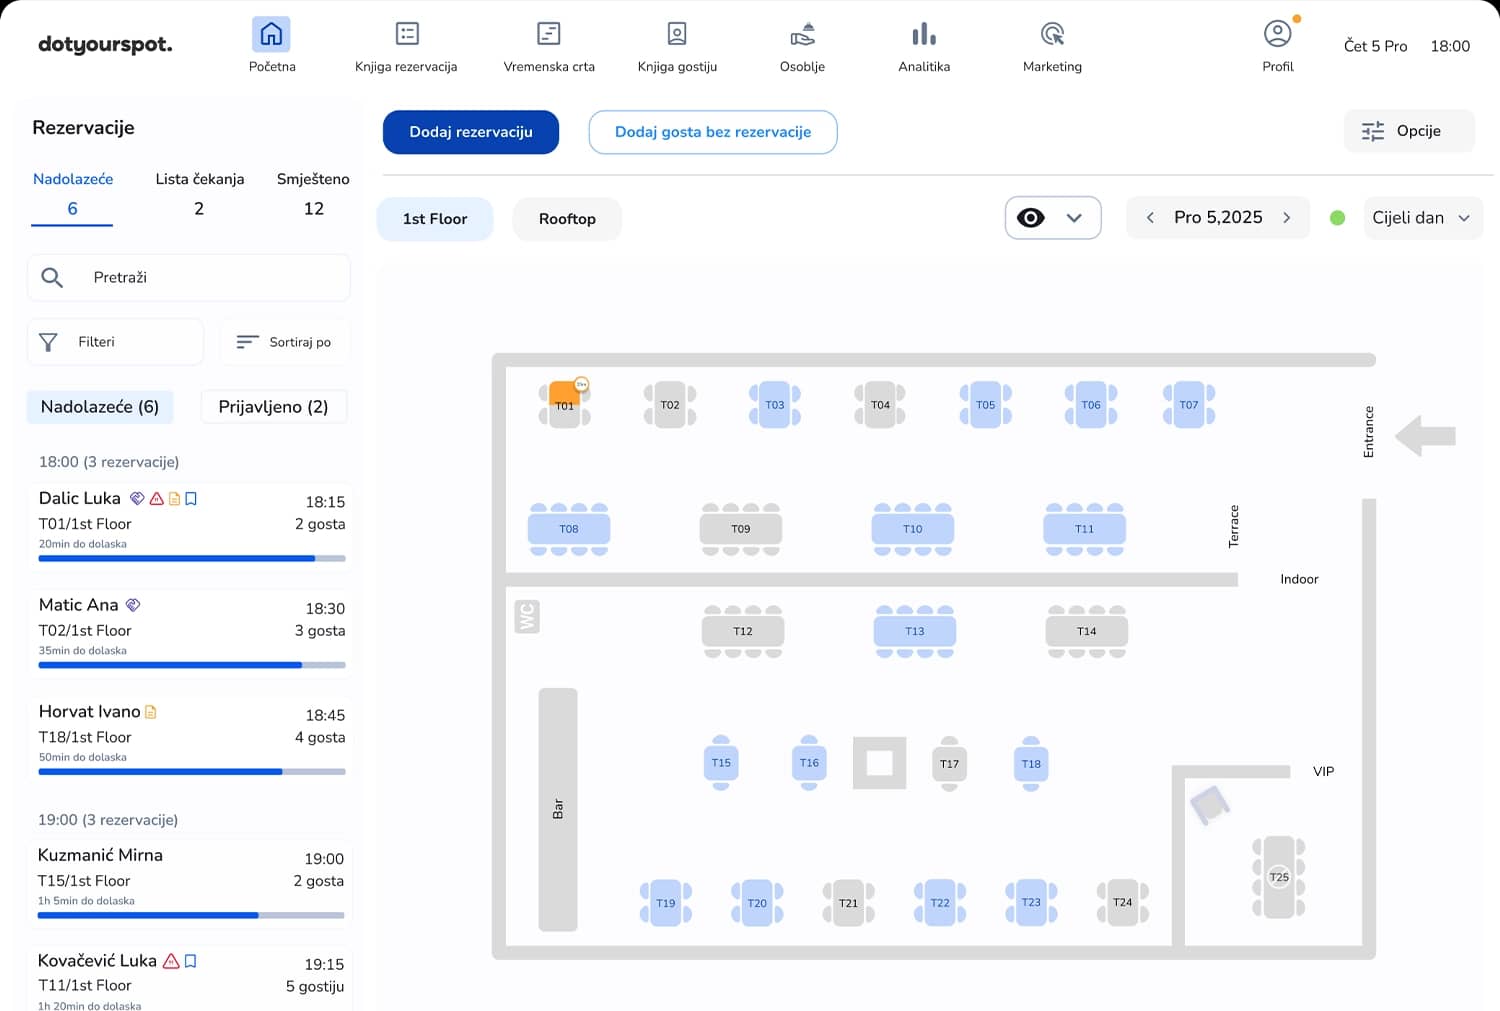The height and width of the screenshot is (1011, 1500).
Task: Go to Knjiga gostiju guest book
Action: point(677,46)
